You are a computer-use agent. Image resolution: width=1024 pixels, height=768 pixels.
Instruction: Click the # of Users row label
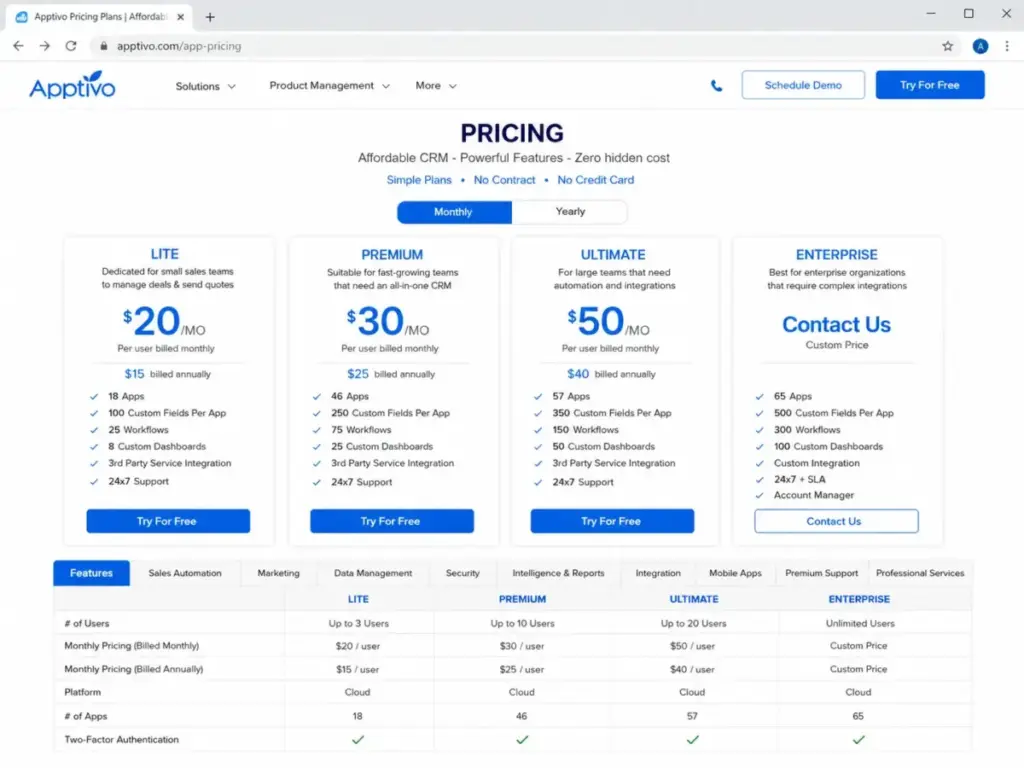pos(87,624)
